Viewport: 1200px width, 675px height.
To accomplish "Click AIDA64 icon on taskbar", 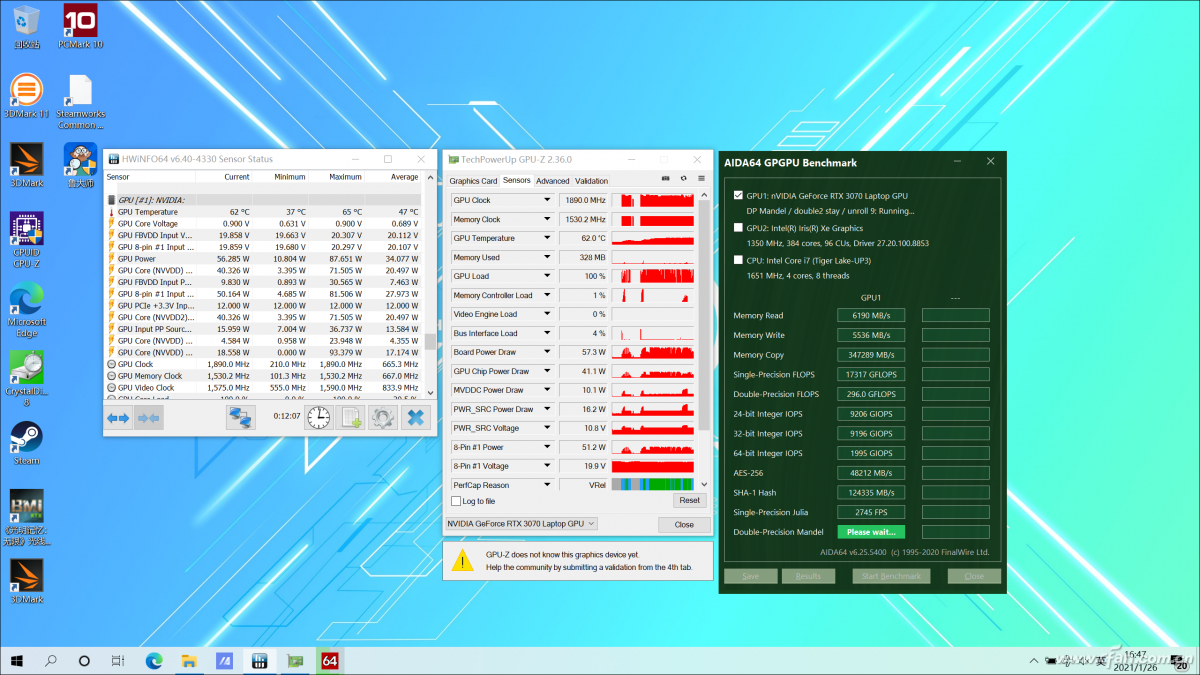I will (x=329, y=661).
